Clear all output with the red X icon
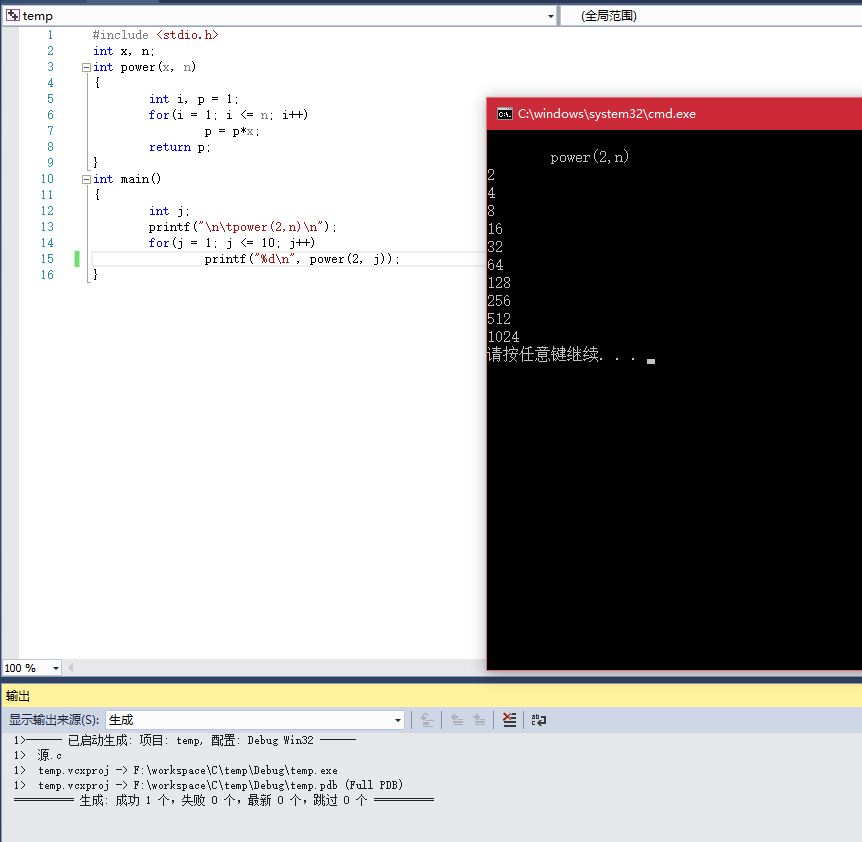Screen dimensions: 862x842 tap(510, 720)
